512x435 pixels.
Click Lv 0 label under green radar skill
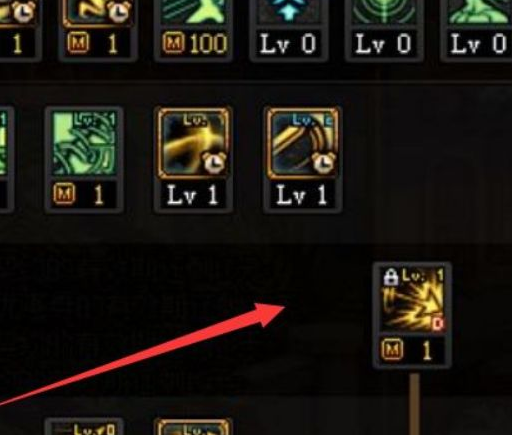[384, 44]
